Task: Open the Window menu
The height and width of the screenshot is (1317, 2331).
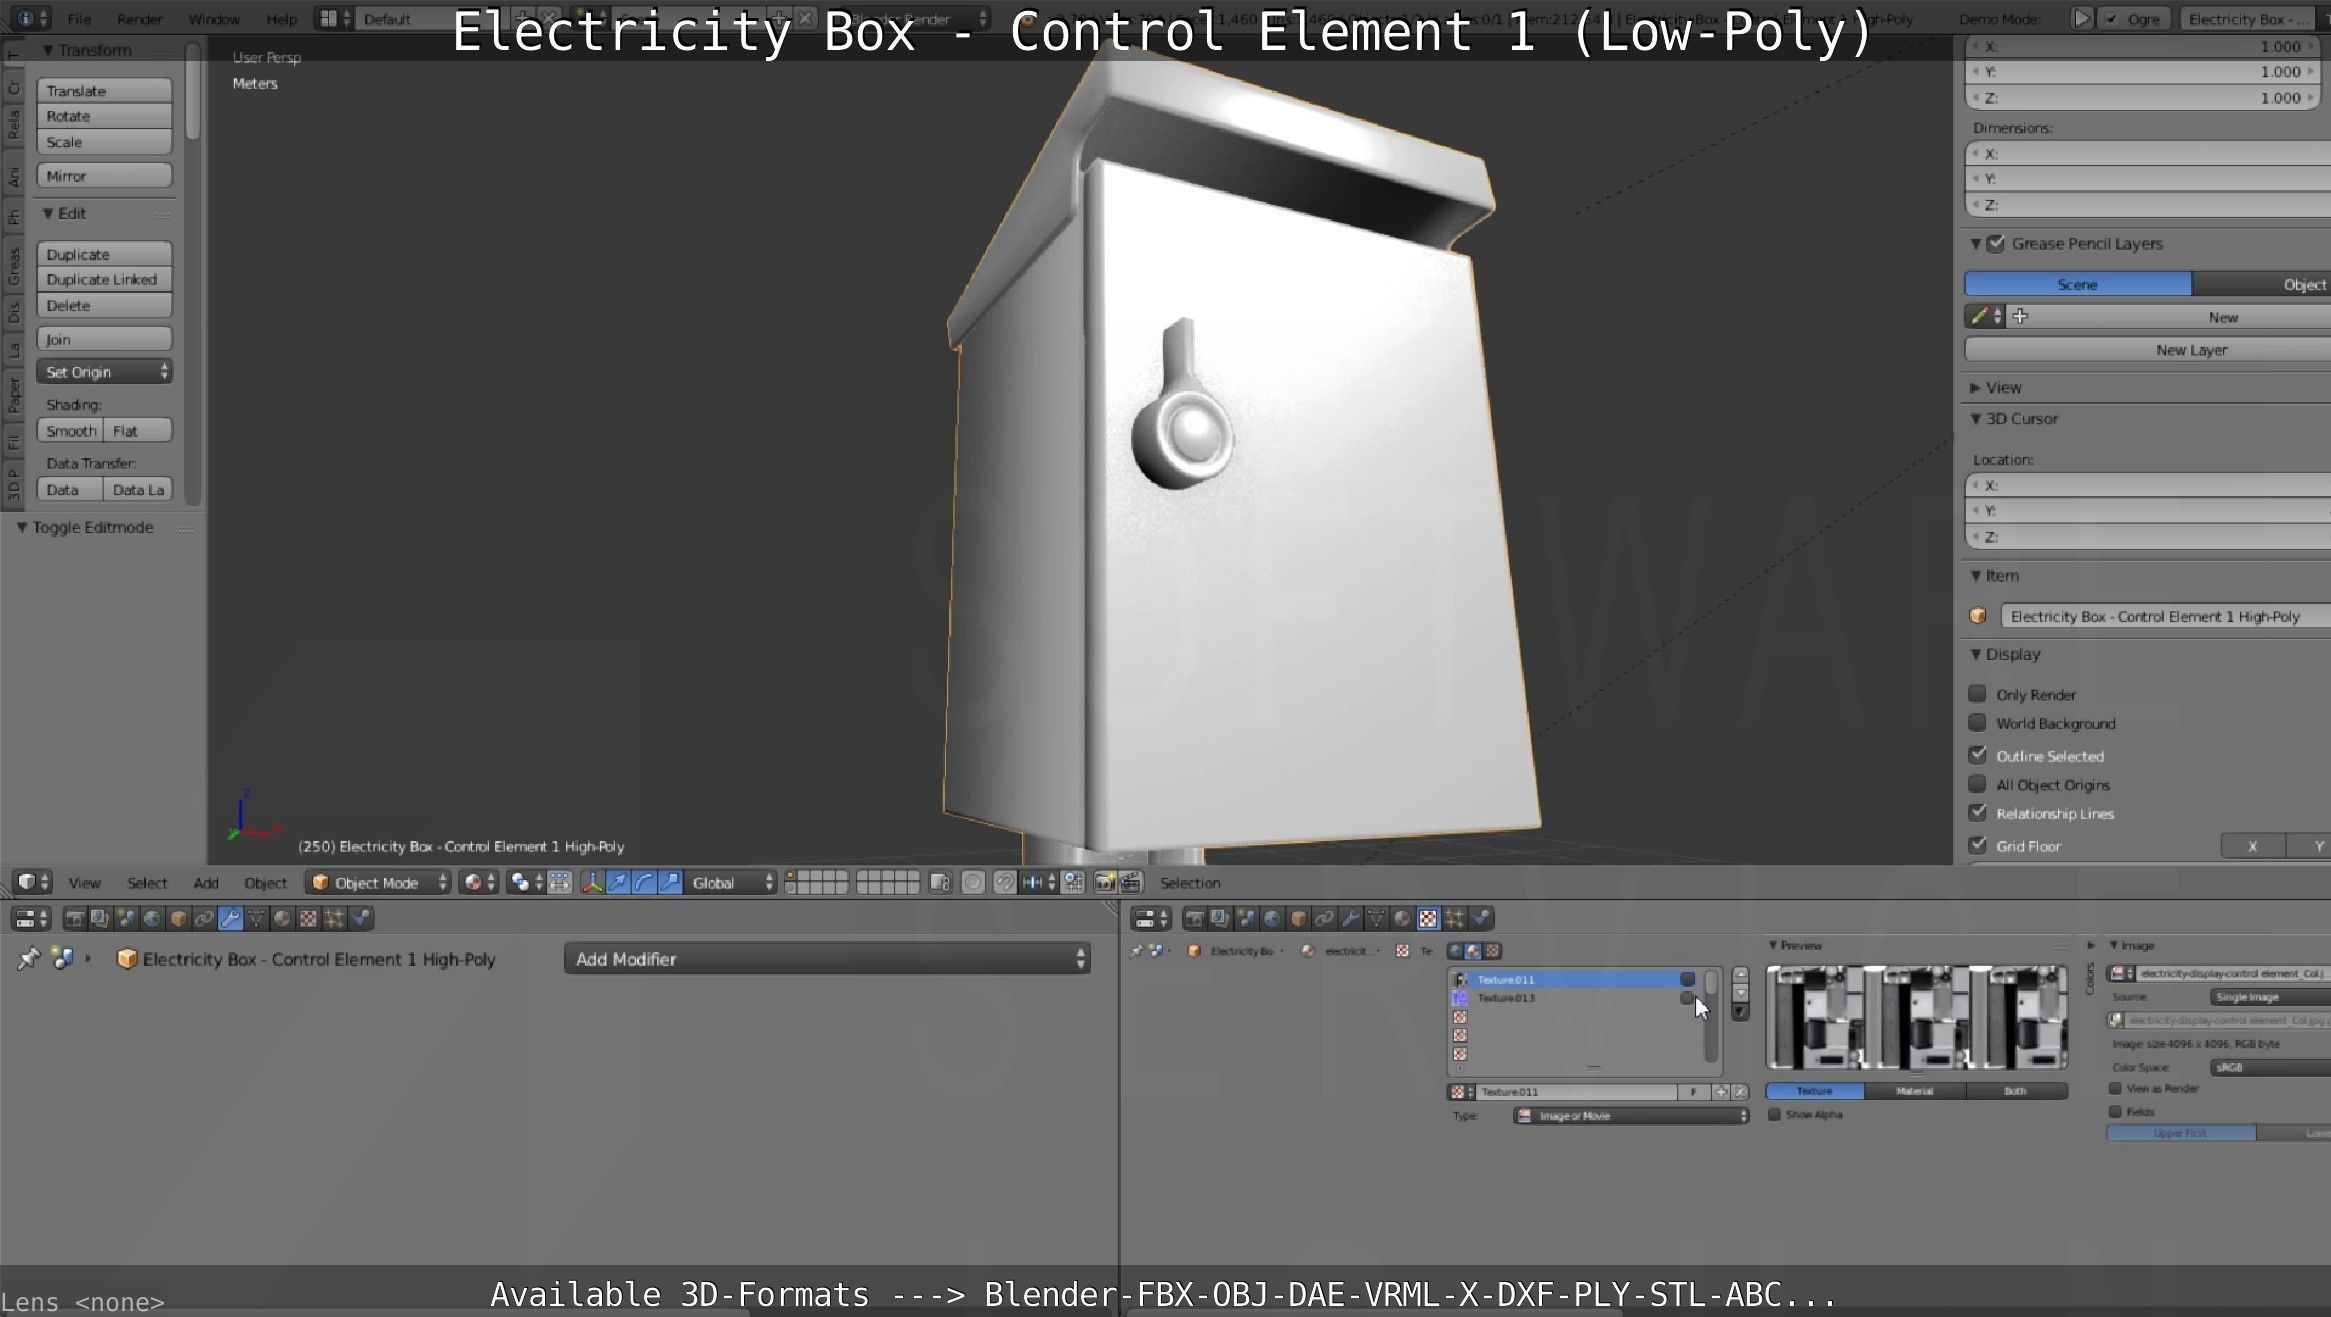Action: coord(214,19)
